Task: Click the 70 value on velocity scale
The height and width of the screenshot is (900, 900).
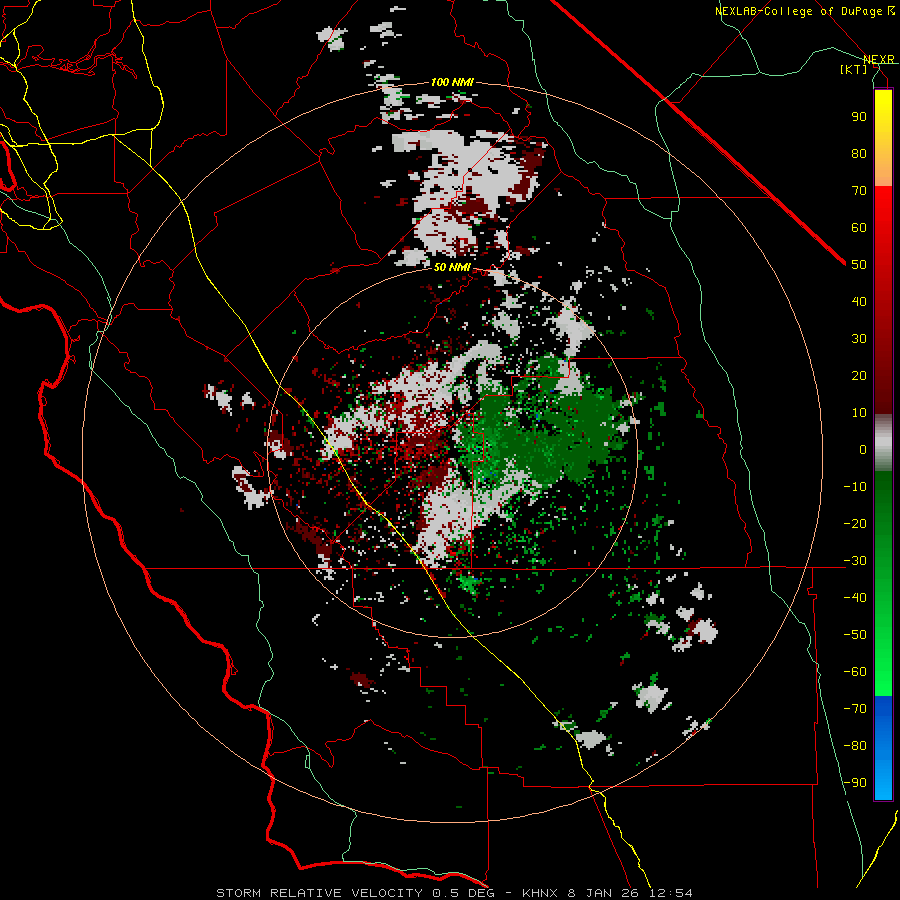Action: [x=859, y=191]
